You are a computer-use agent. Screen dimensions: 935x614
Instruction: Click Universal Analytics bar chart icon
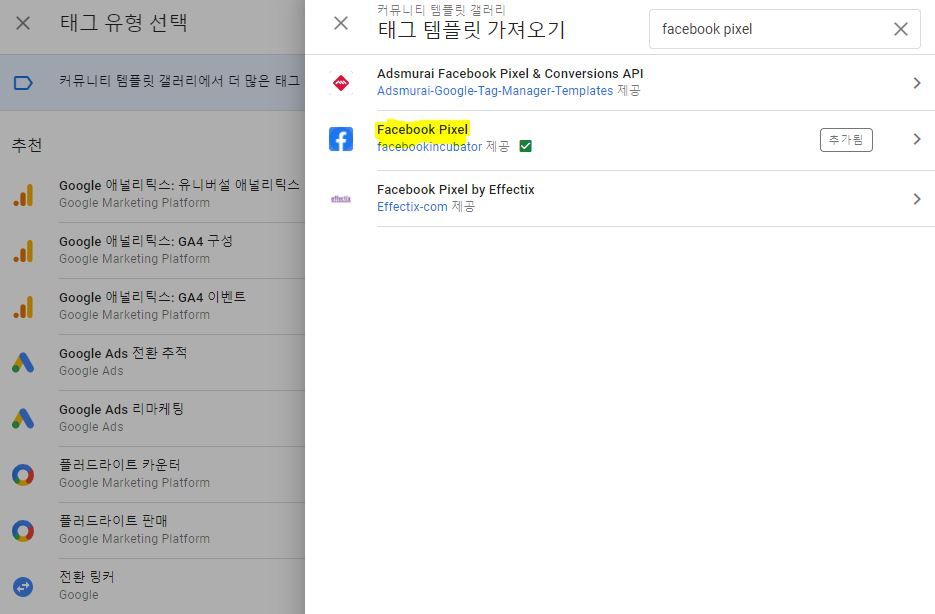pyautogui.click(x=23, y=195)
